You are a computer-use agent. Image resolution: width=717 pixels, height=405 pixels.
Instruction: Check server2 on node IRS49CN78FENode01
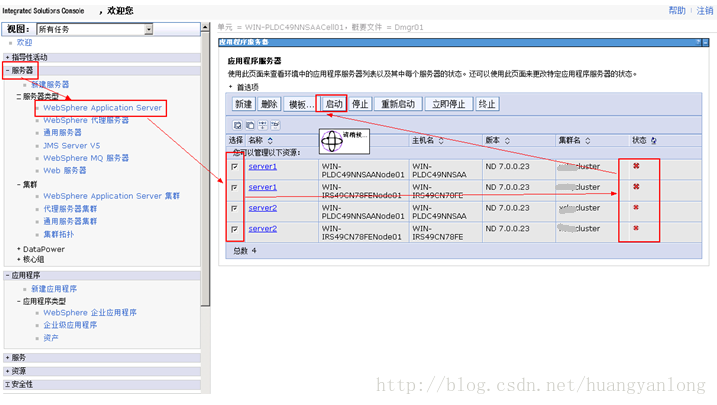tap(235, 229)
